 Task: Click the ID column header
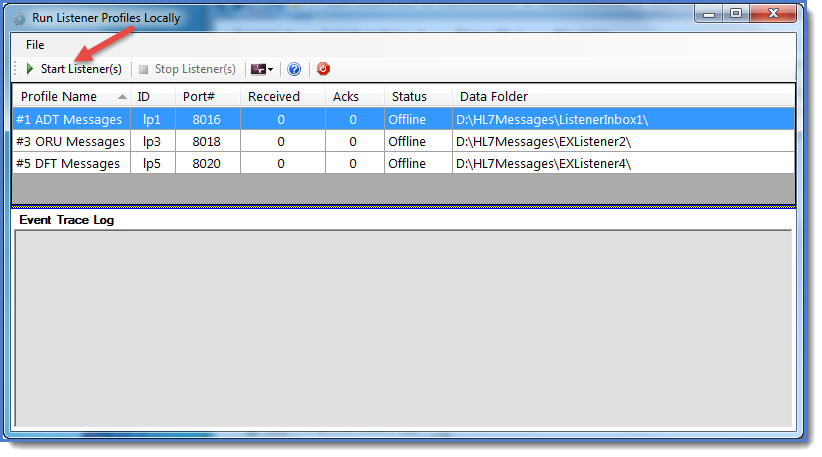click(x=153, y=96)
